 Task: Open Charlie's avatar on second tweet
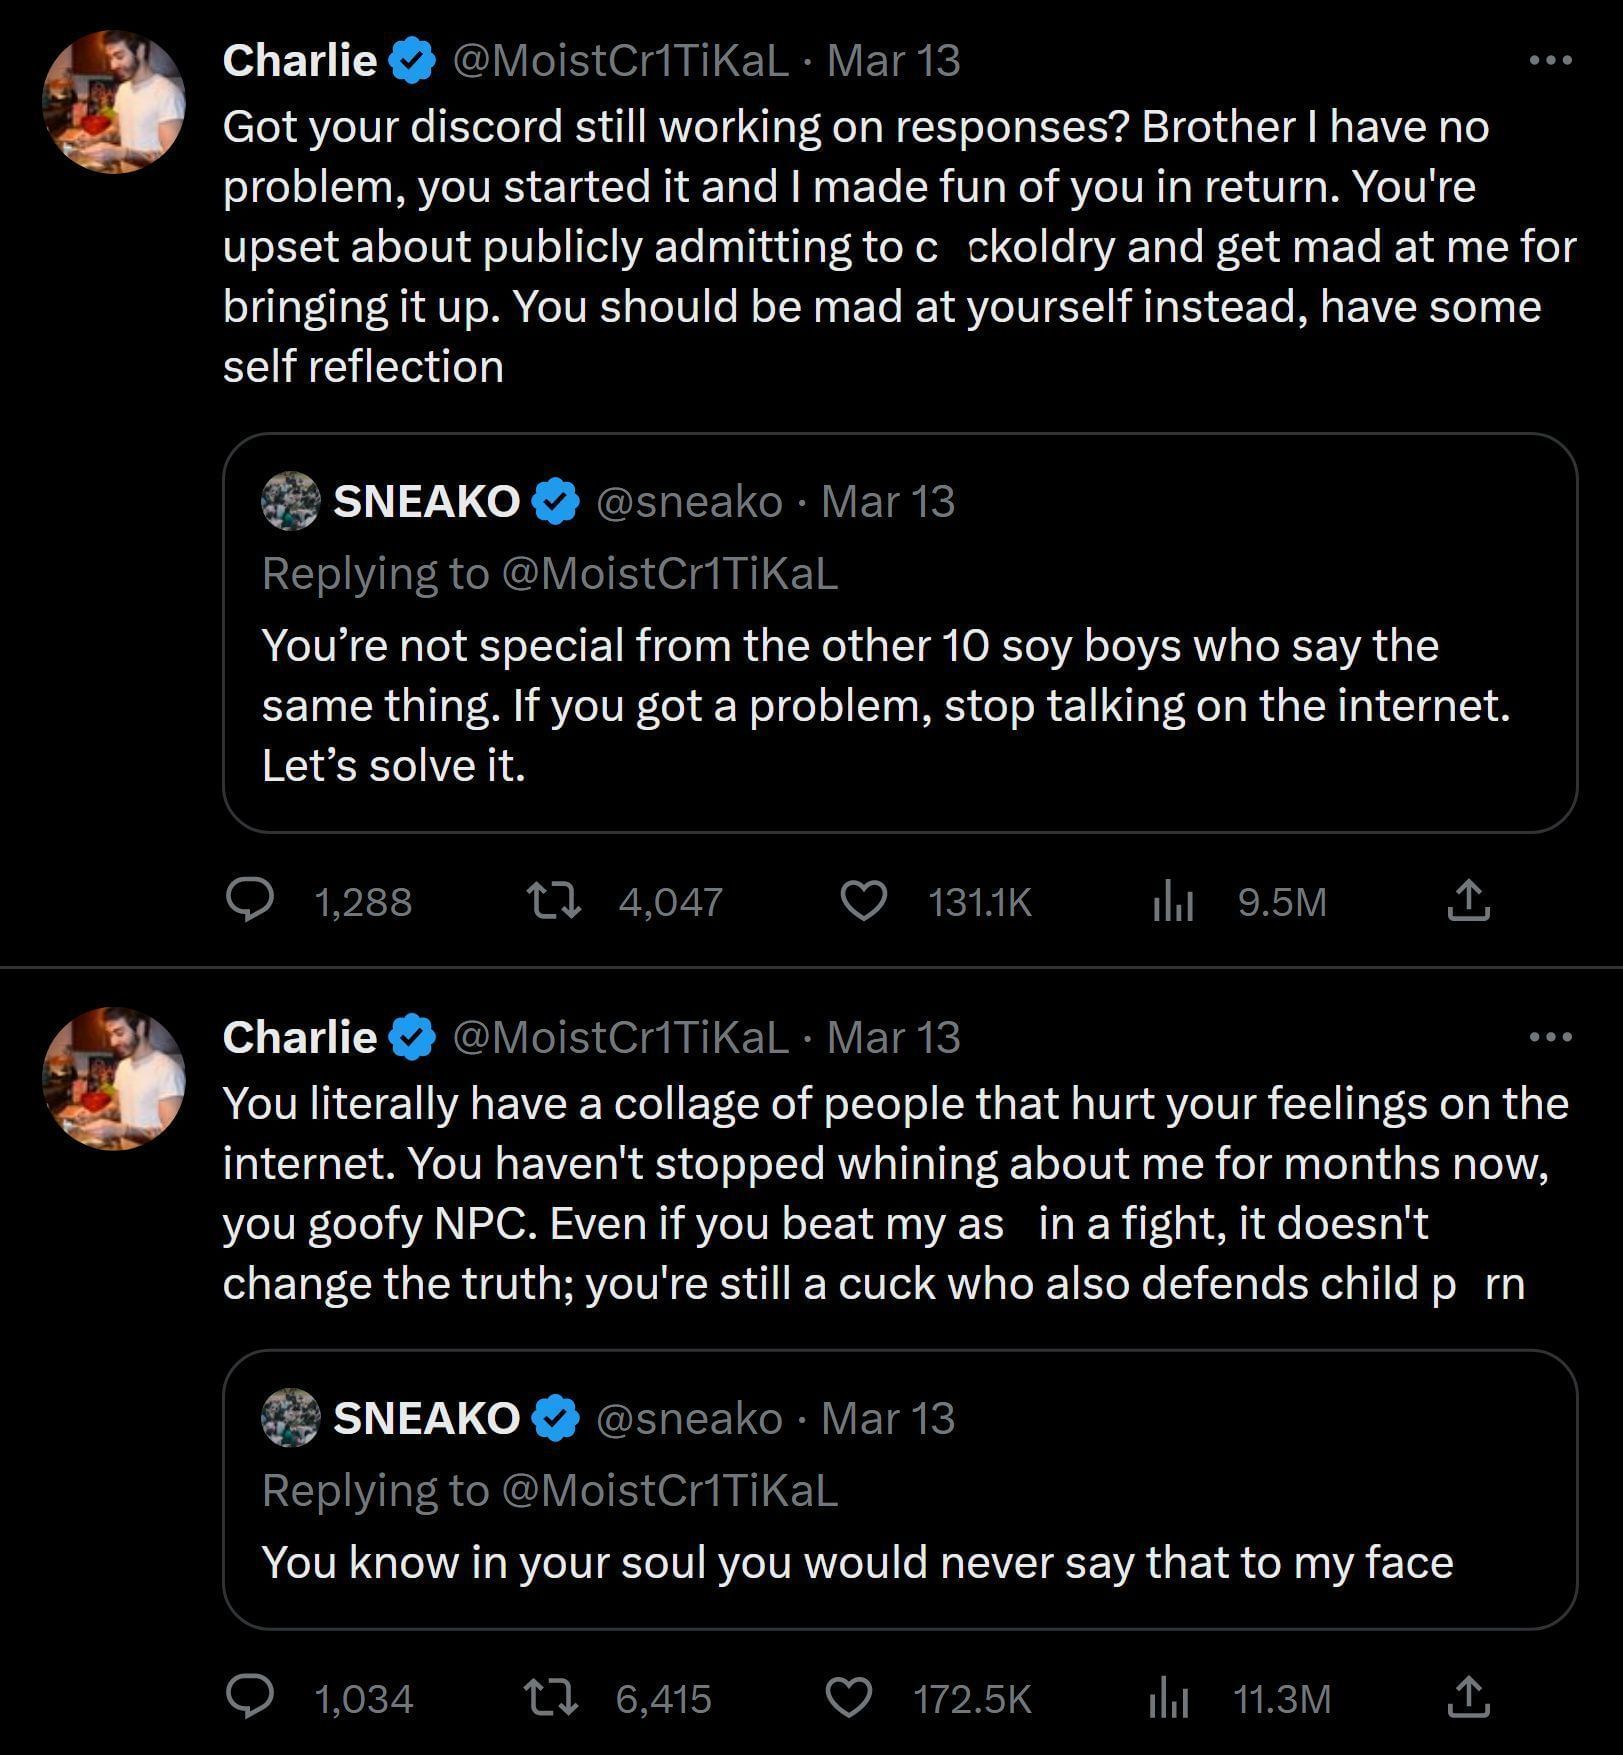(114, 1078)
